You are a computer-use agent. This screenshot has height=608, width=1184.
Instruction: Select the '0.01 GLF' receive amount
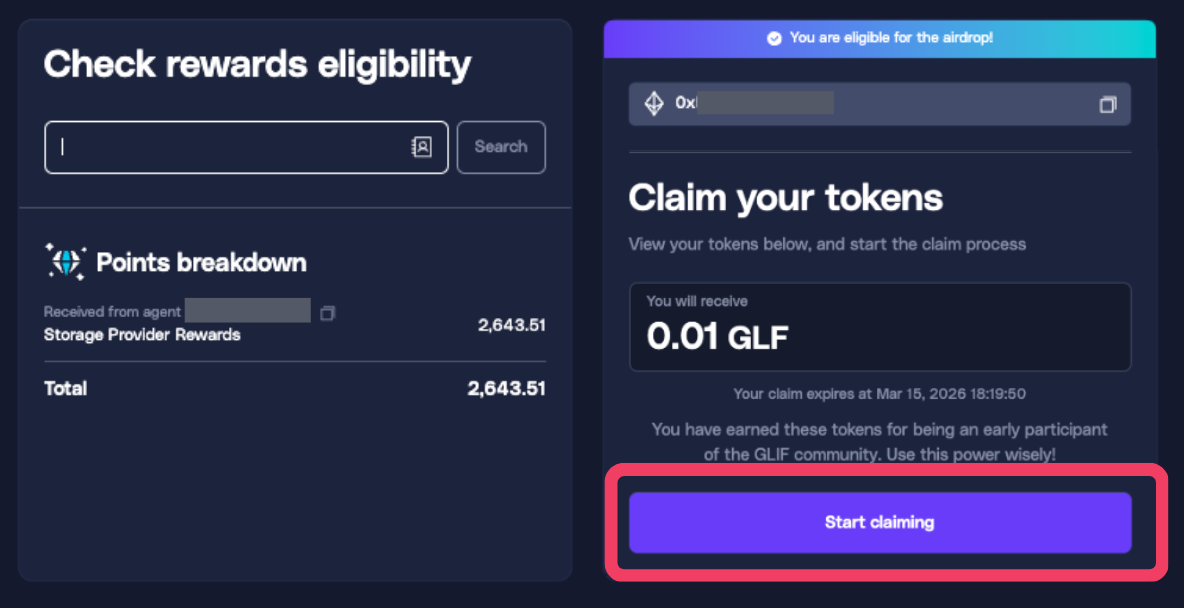[715, 337]
